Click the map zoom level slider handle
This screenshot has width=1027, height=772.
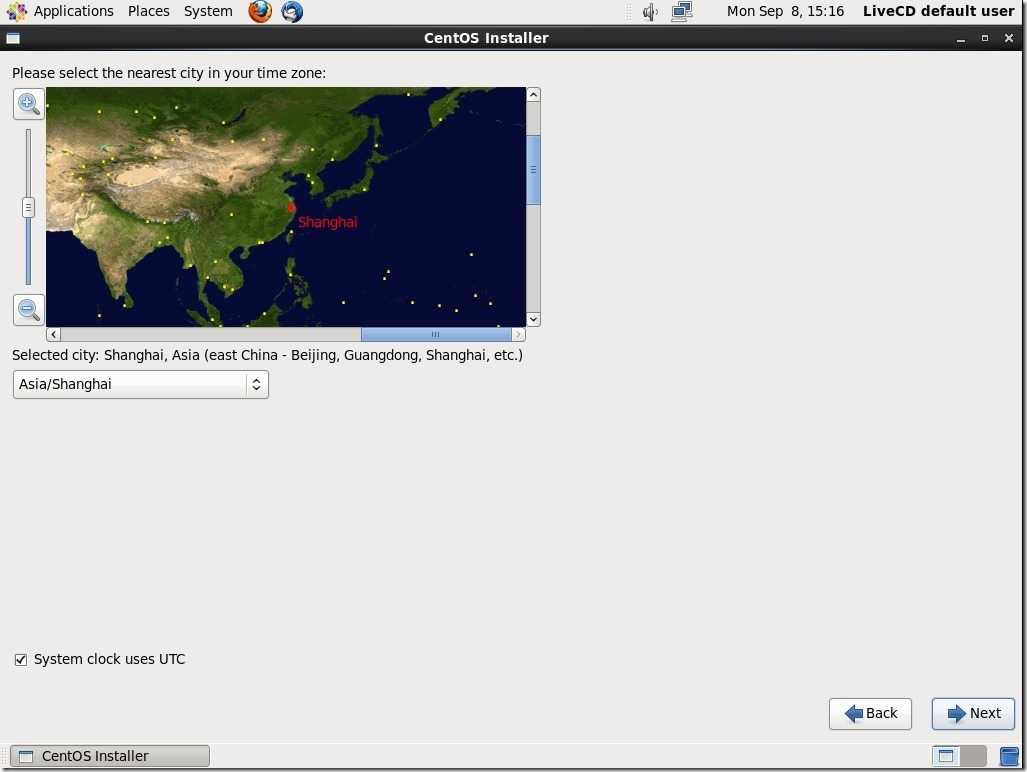28,208
